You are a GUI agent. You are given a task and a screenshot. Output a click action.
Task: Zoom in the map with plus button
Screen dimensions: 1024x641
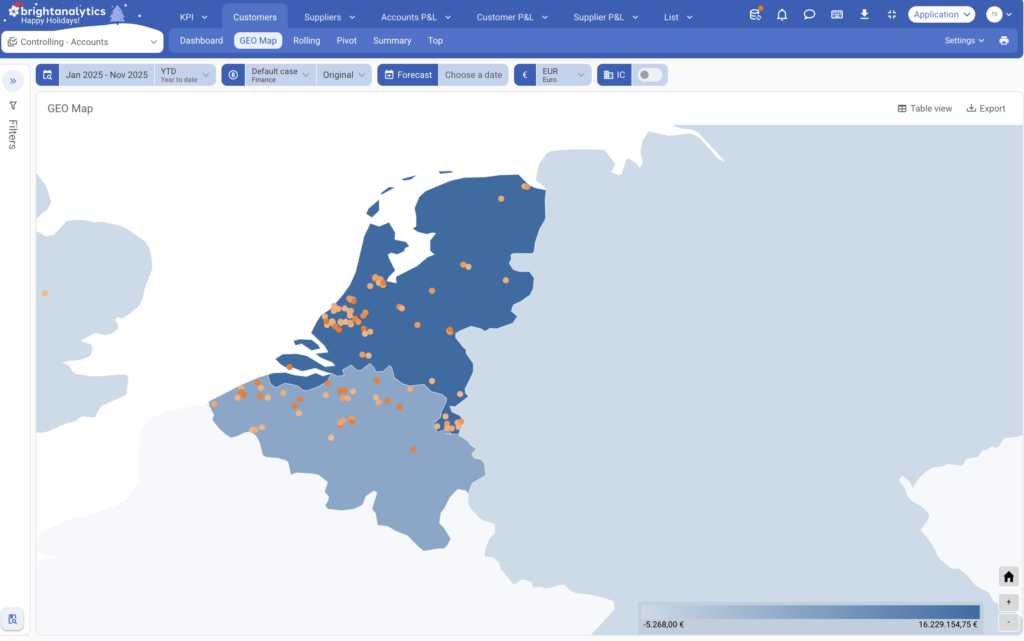coord(1008,602)
